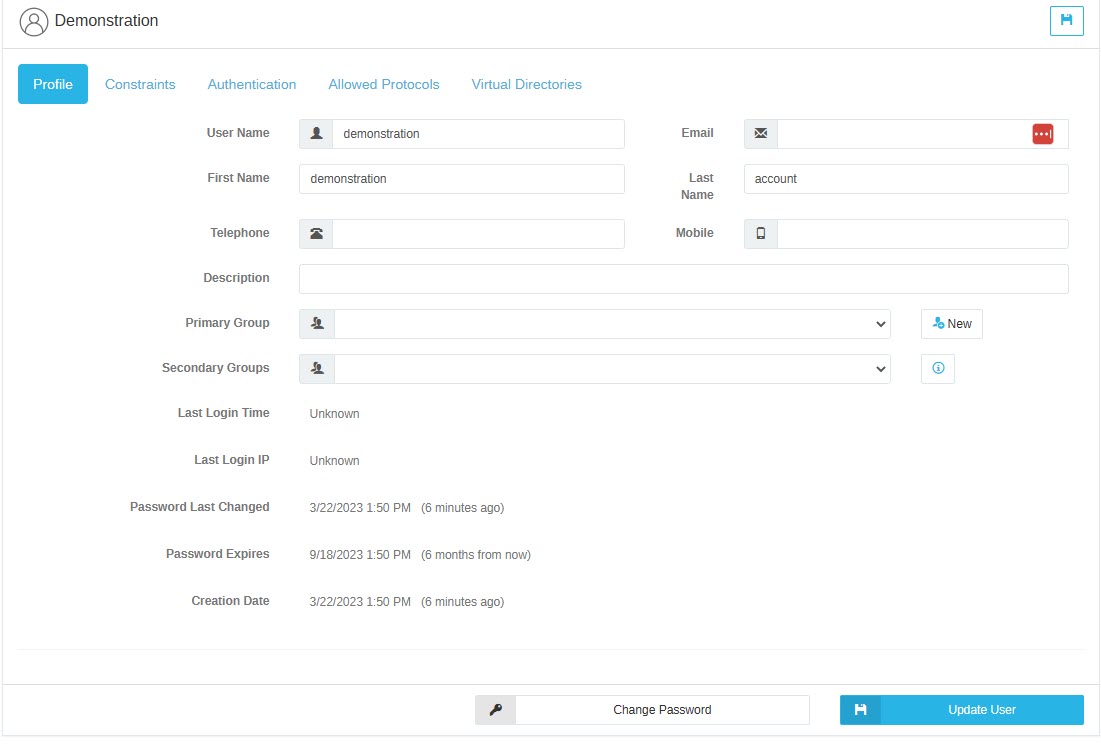Focus the Mobile input field

tap(923, 234)
